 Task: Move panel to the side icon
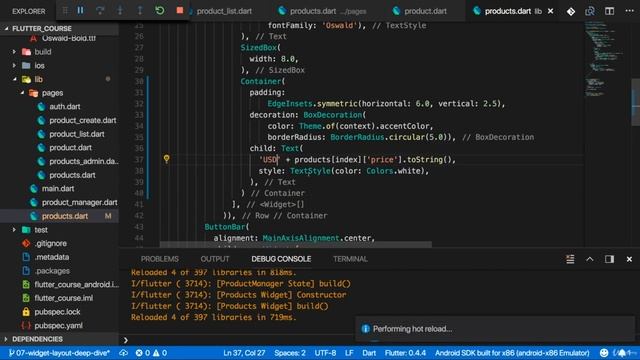[609, 259]
